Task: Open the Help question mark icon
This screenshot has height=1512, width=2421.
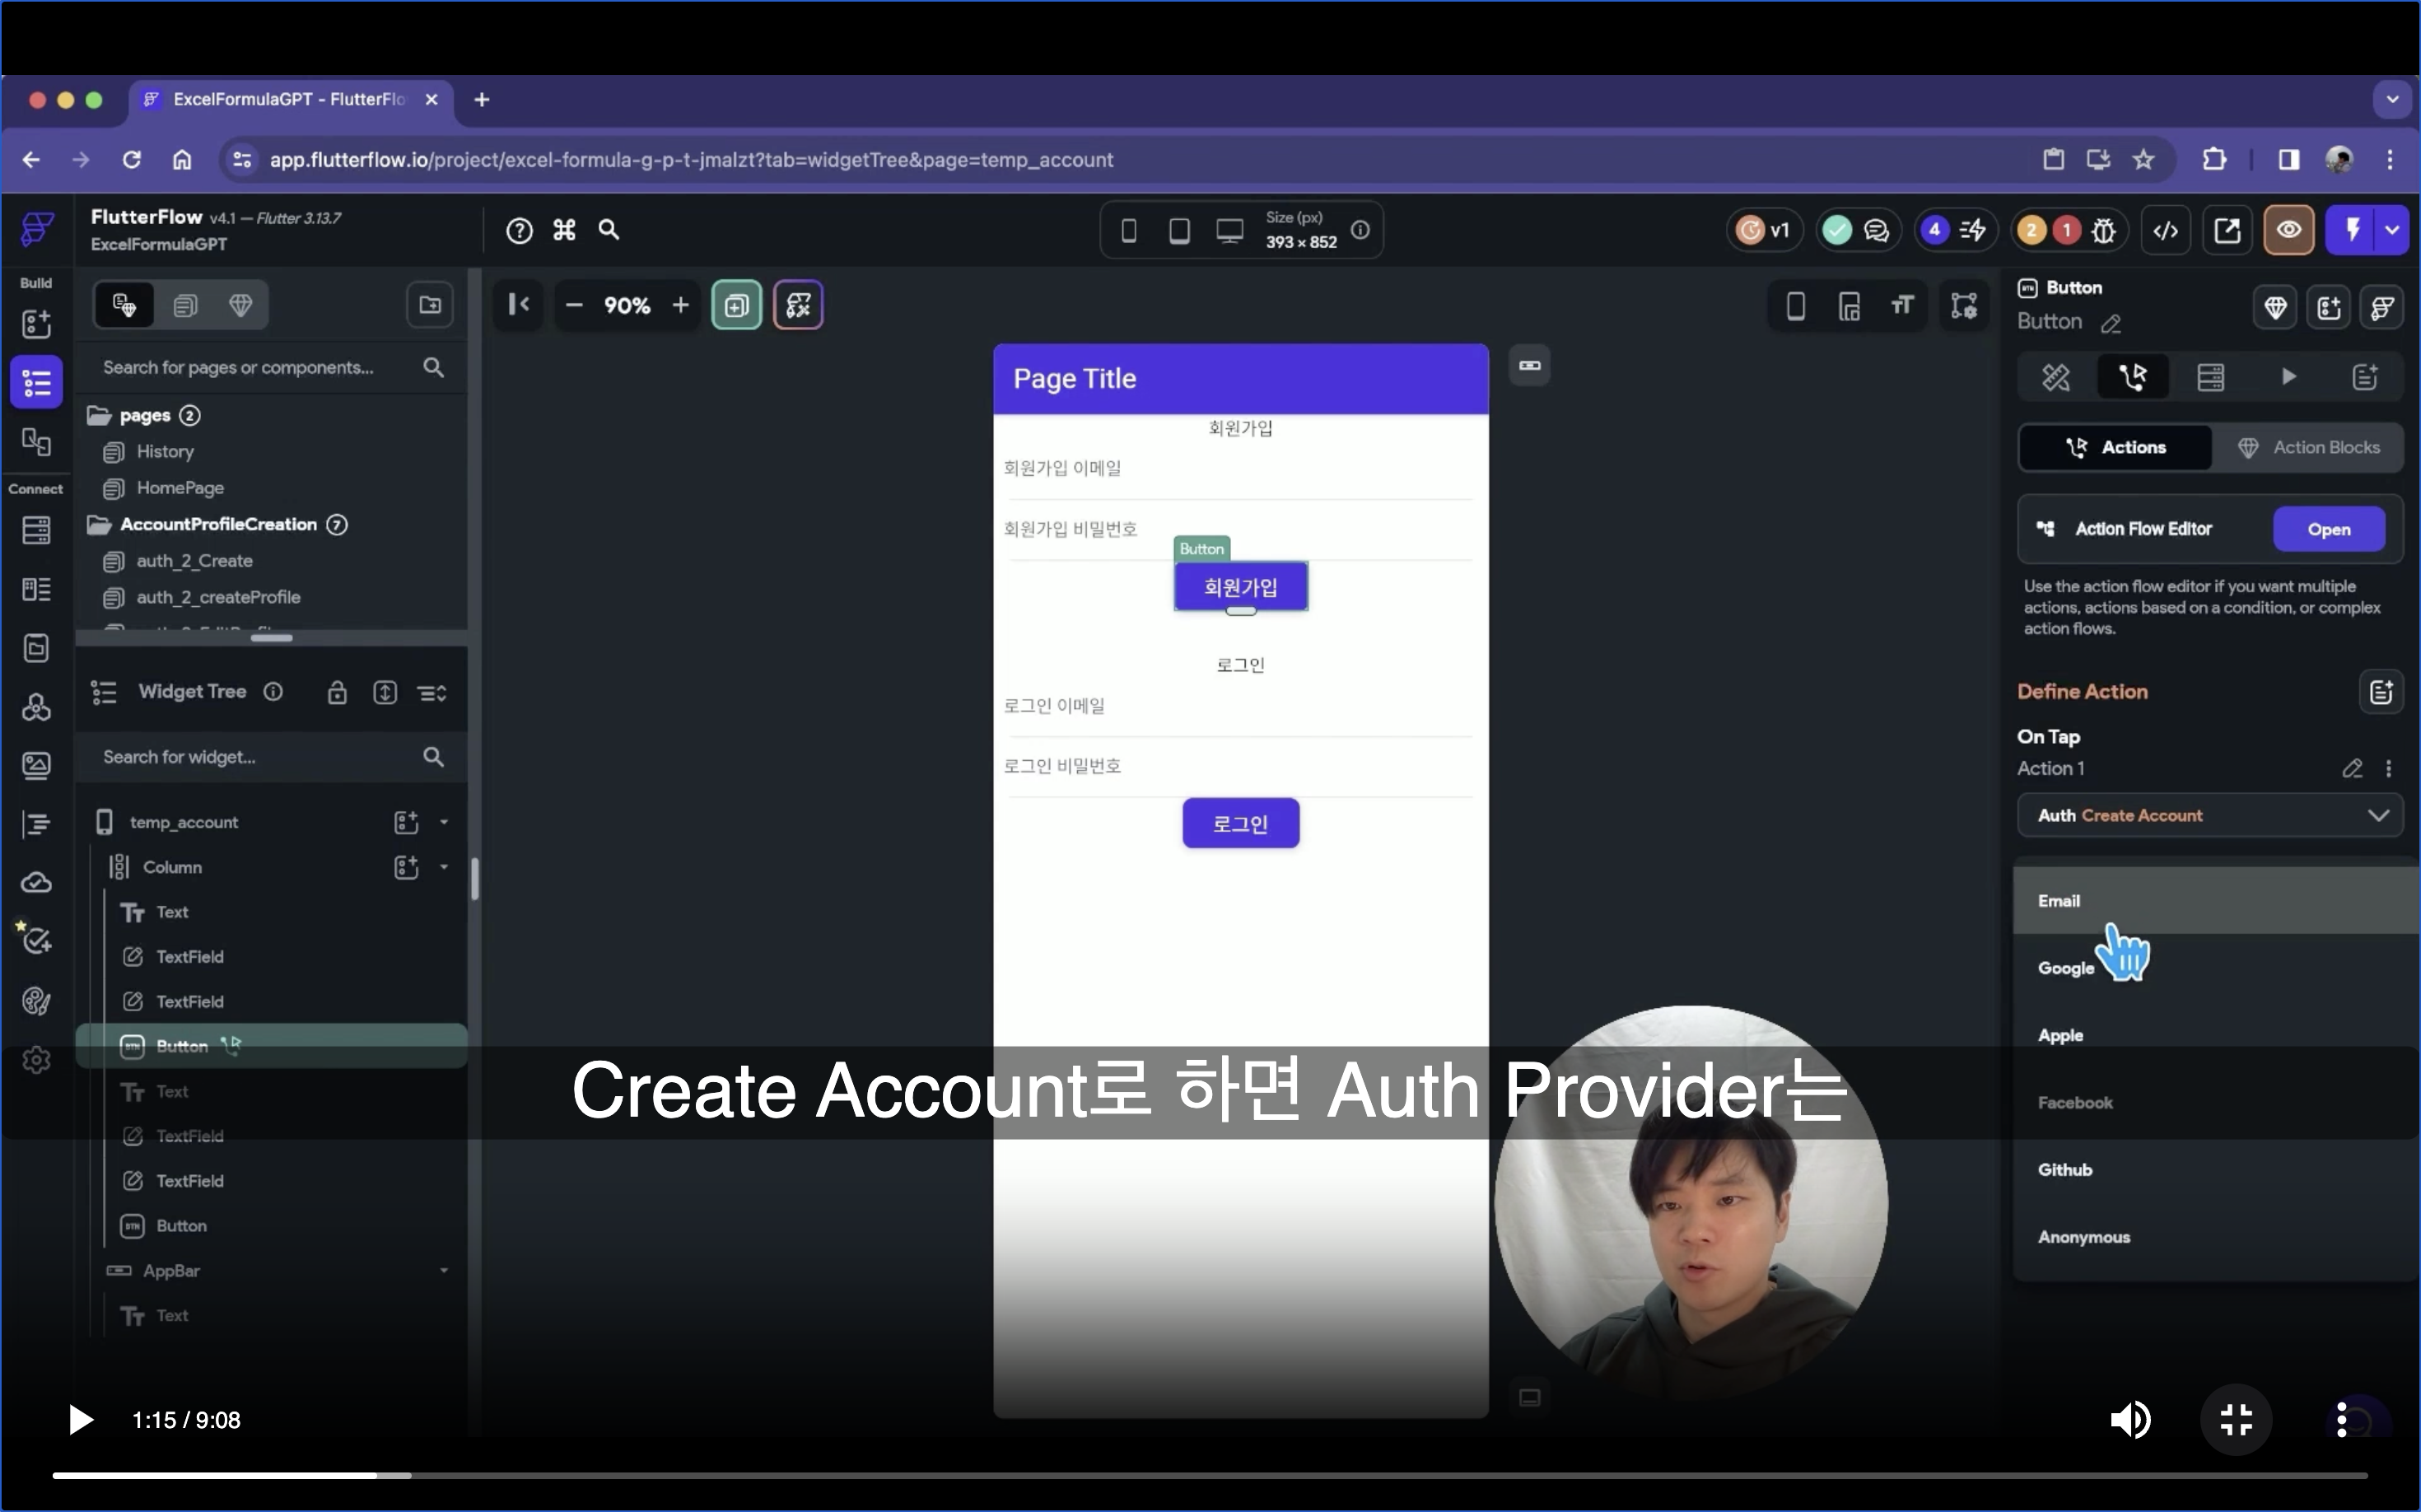Action: (519, 231)
